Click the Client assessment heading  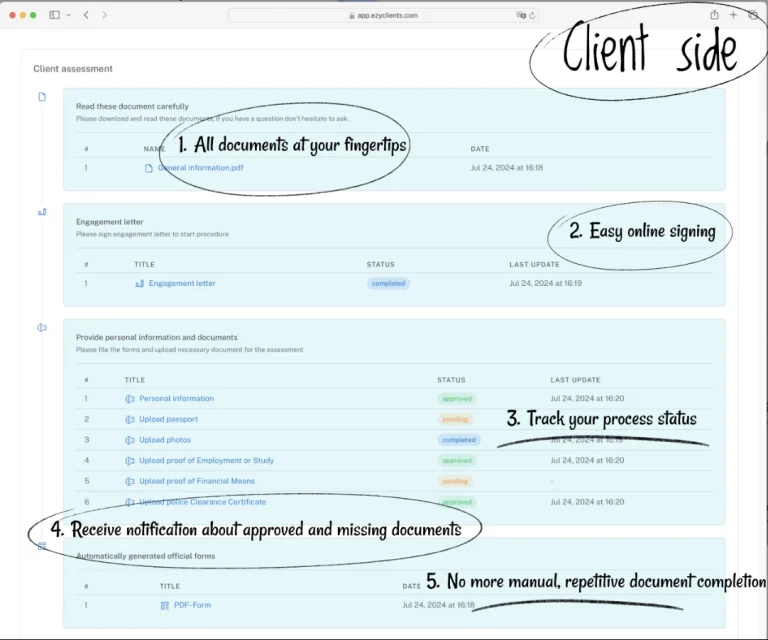point(73,69)
